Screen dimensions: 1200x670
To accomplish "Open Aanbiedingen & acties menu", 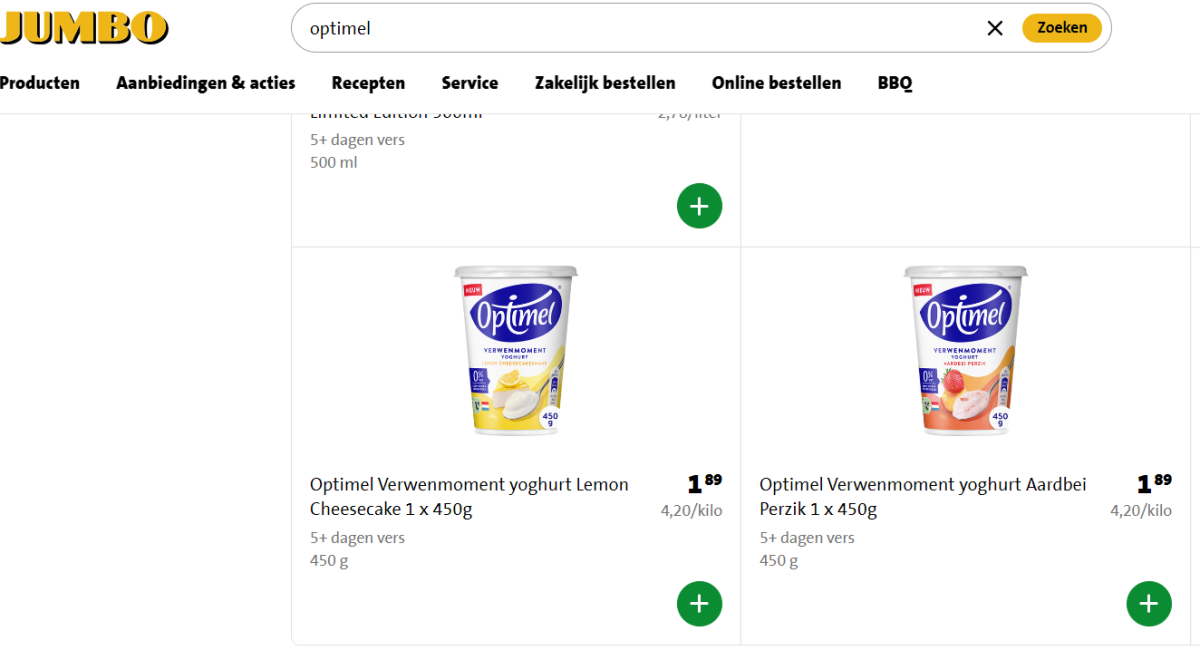I will coord(206,83).
